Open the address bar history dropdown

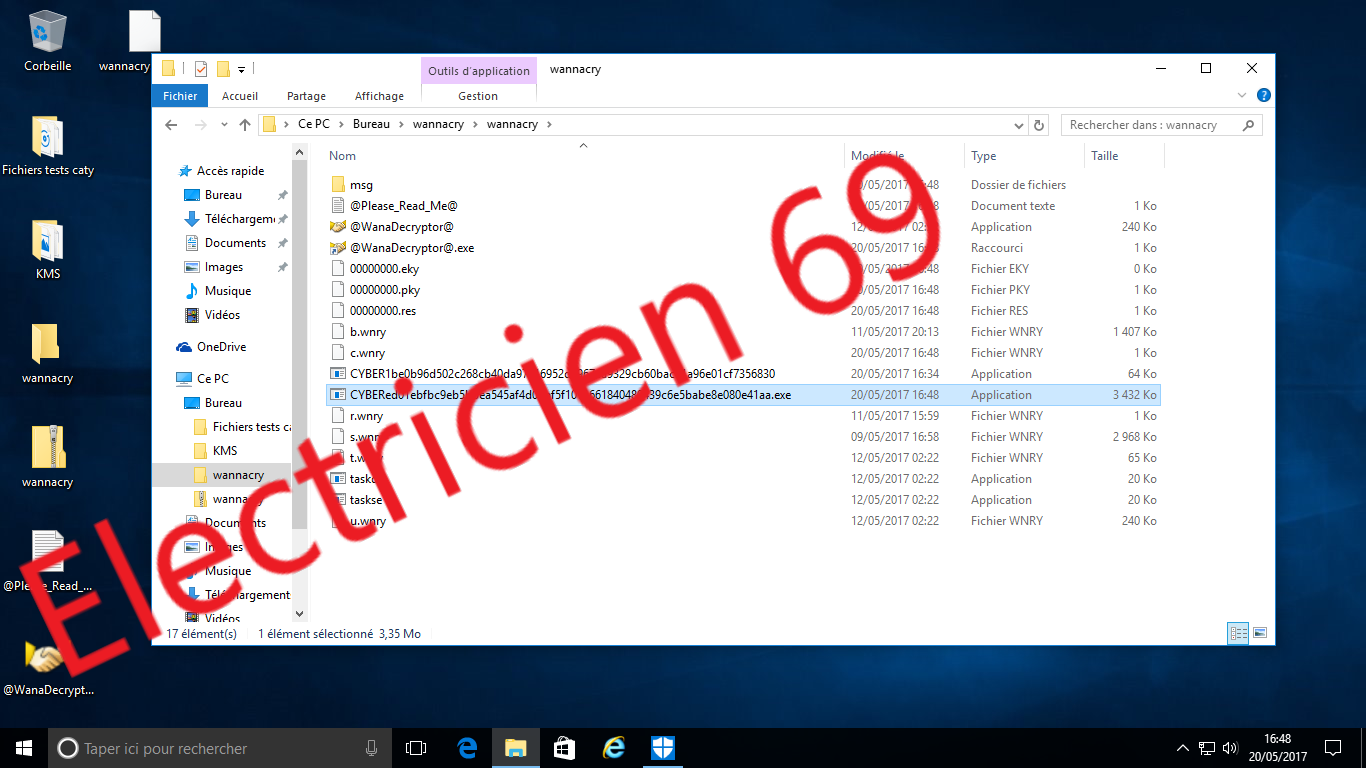point(1019,125)
